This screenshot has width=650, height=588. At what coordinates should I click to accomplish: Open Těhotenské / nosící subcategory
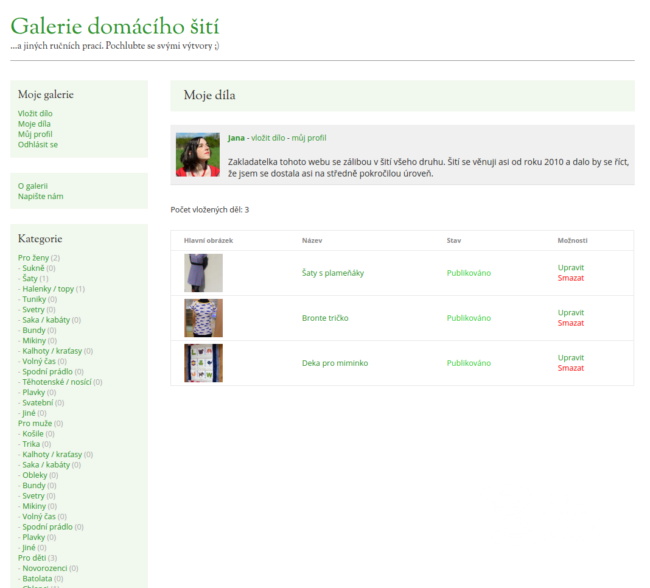click(57, 382)
